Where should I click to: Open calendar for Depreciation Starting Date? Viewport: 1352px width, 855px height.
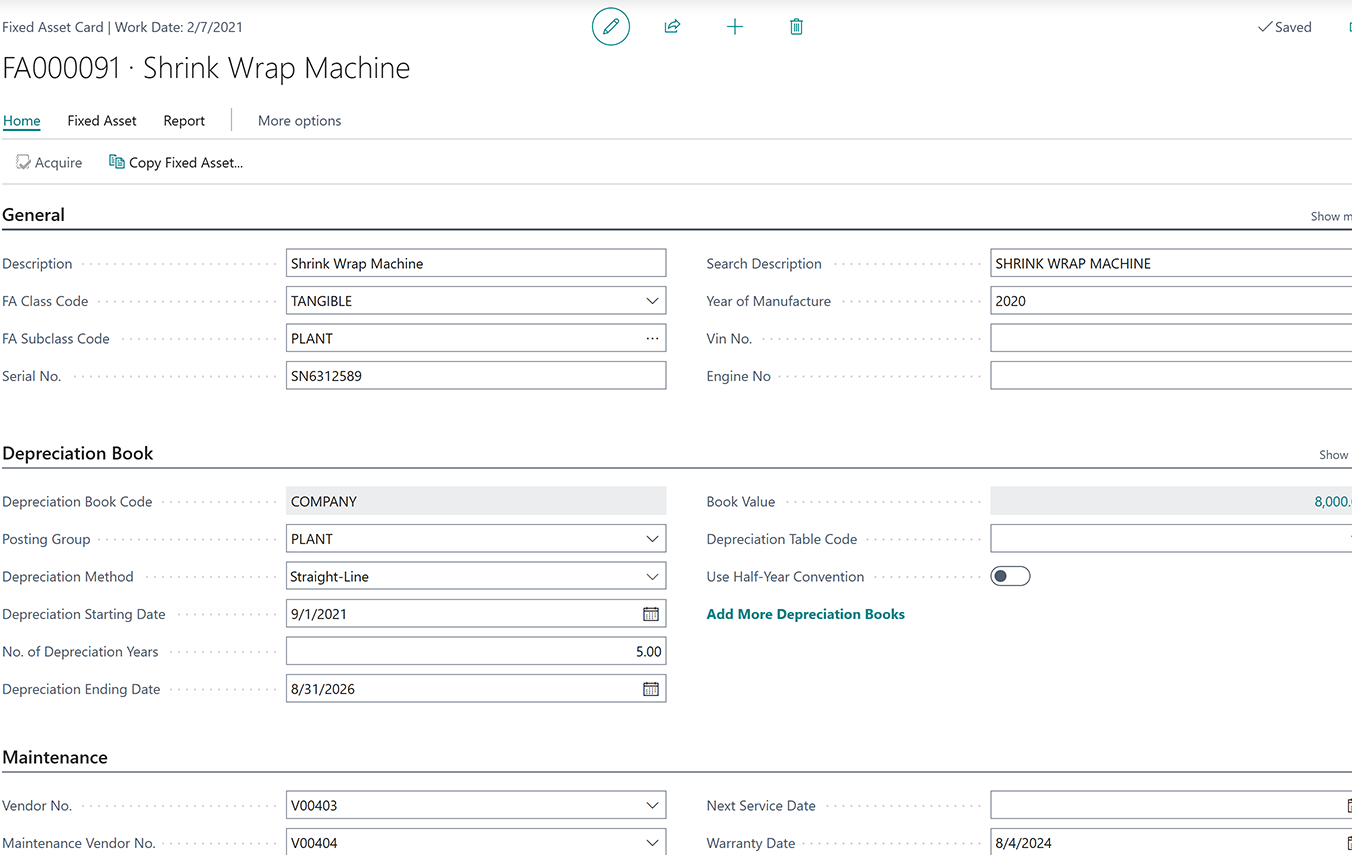(651, 614)
